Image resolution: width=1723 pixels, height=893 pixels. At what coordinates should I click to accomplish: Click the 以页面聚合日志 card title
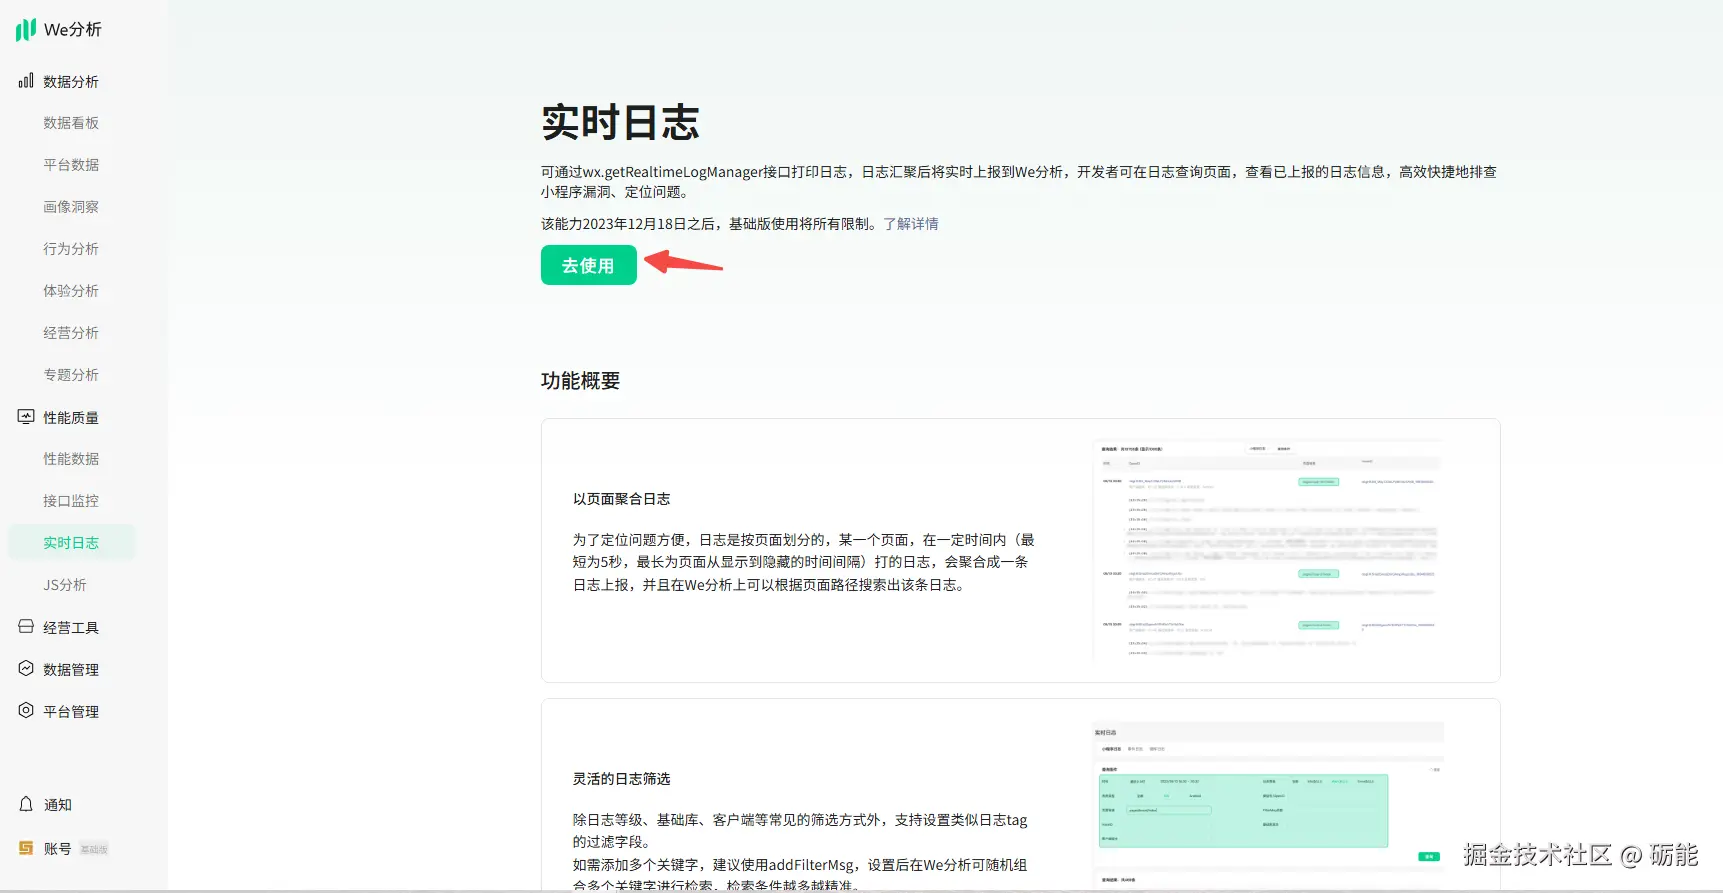point(622,499)
